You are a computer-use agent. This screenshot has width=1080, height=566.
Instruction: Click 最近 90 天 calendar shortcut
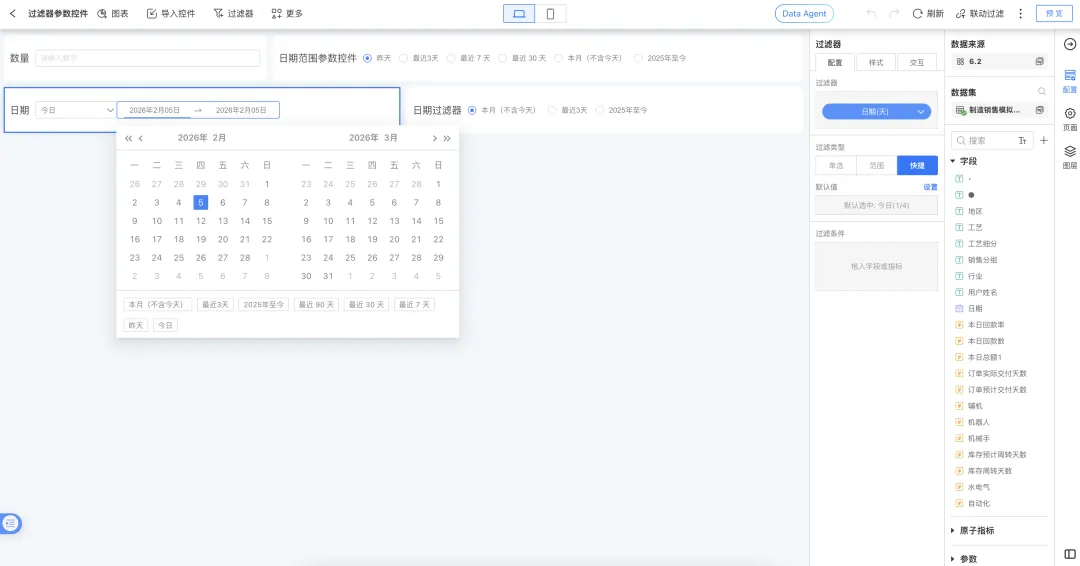pos(316,304)
